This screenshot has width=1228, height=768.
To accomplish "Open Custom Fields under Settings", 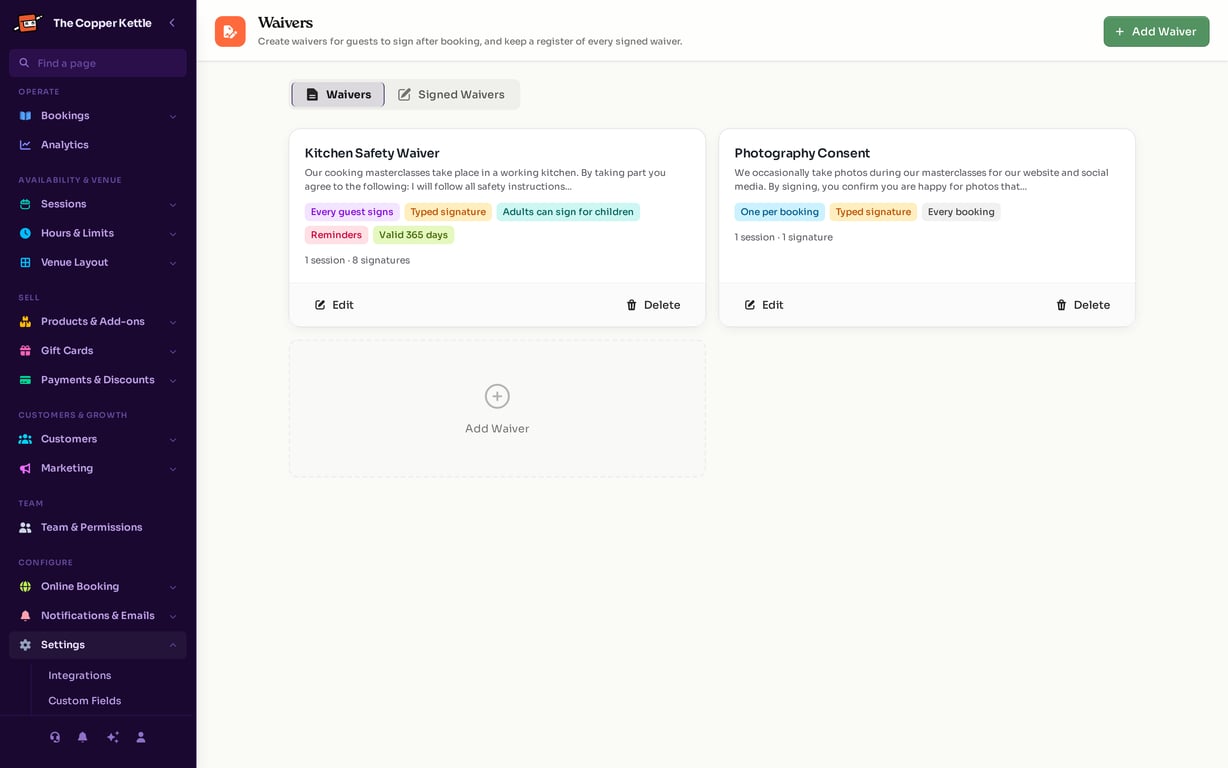I will point(85,700).
